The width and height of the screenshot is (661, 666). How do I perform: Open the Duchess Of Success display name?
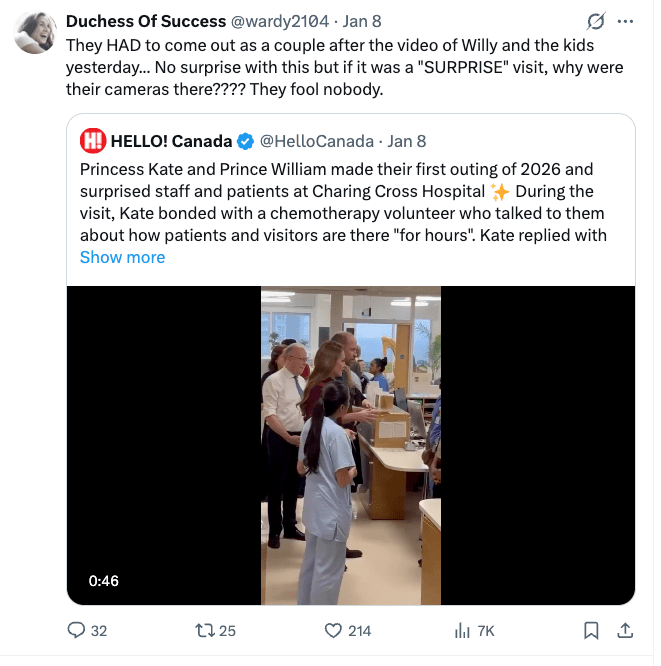pos(146,21)
